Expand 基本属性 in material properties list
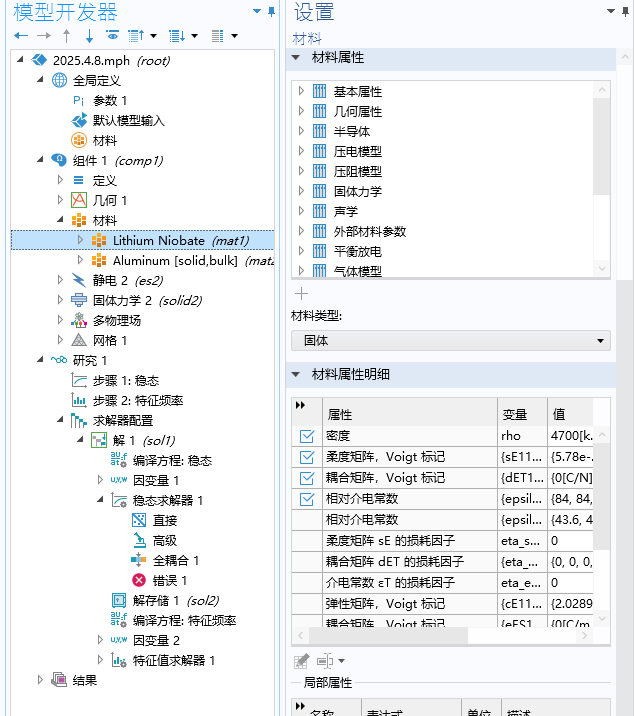Viewport: 634px width, 716px height. [x=301, y=91]
